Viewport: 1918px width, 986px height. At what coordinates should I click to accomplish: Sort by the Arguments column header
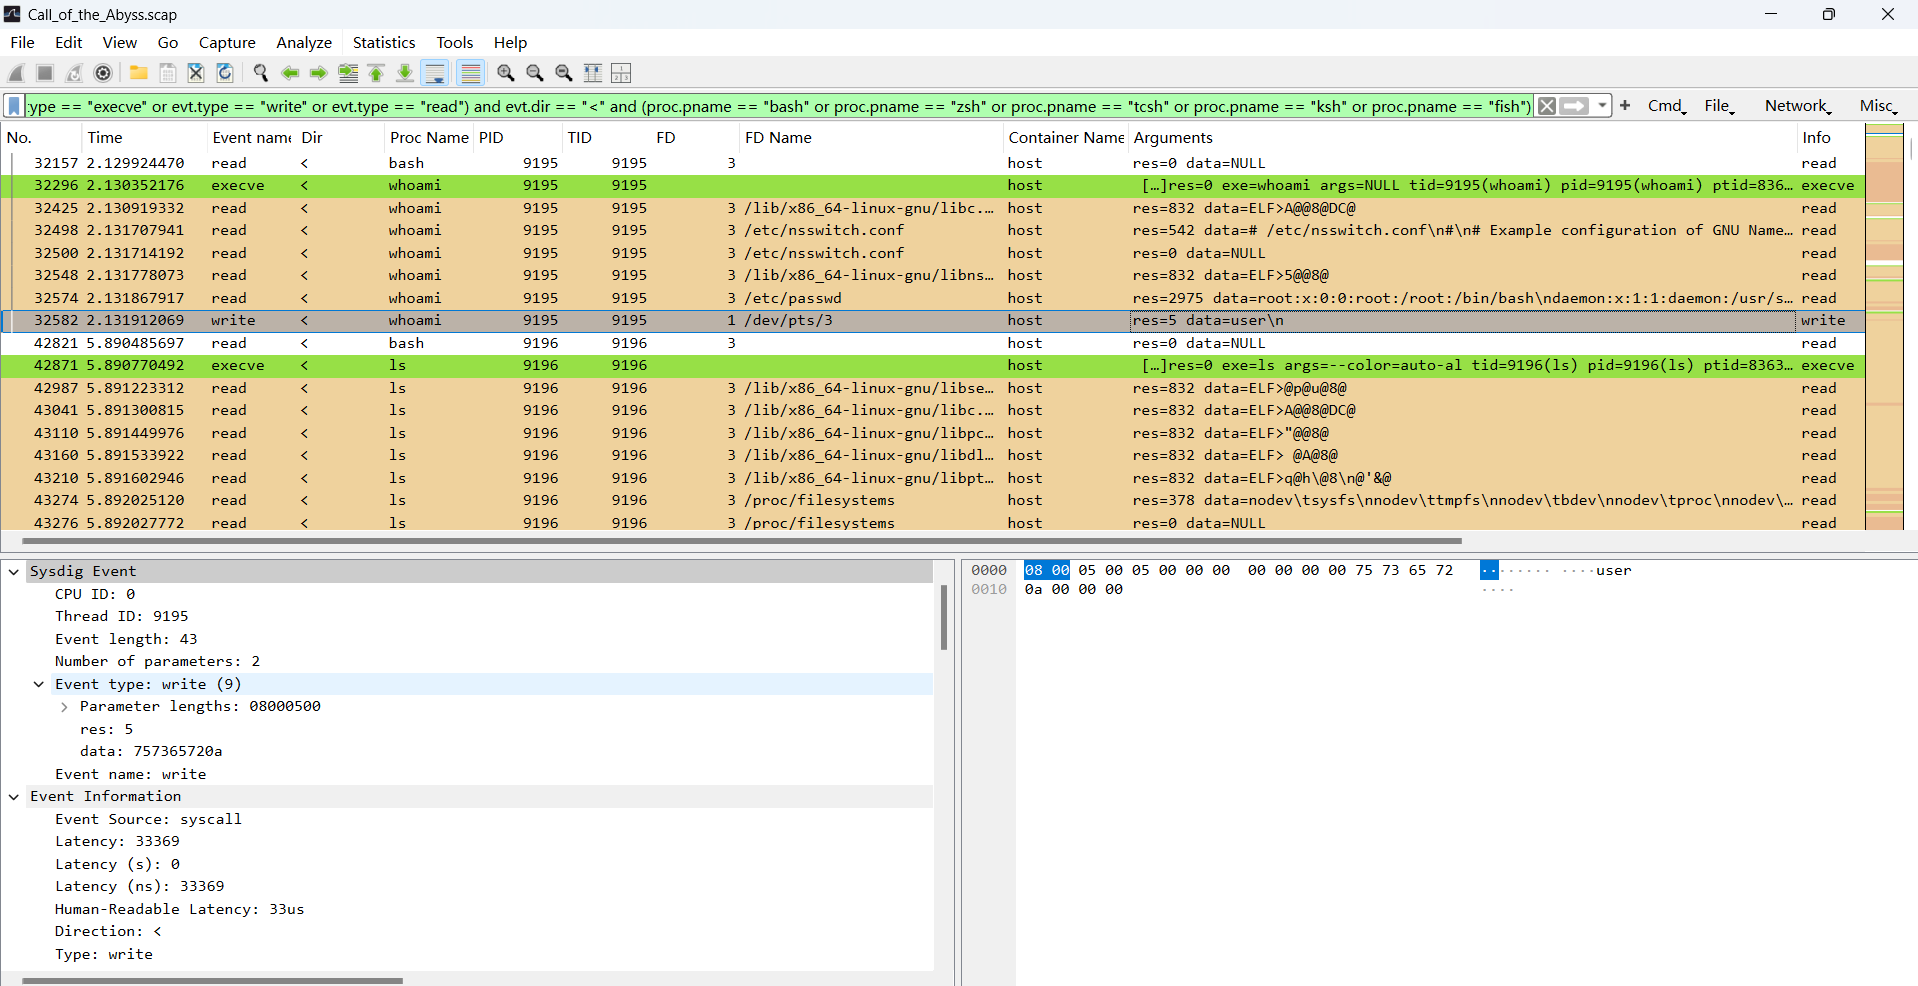pos(1463,138)
